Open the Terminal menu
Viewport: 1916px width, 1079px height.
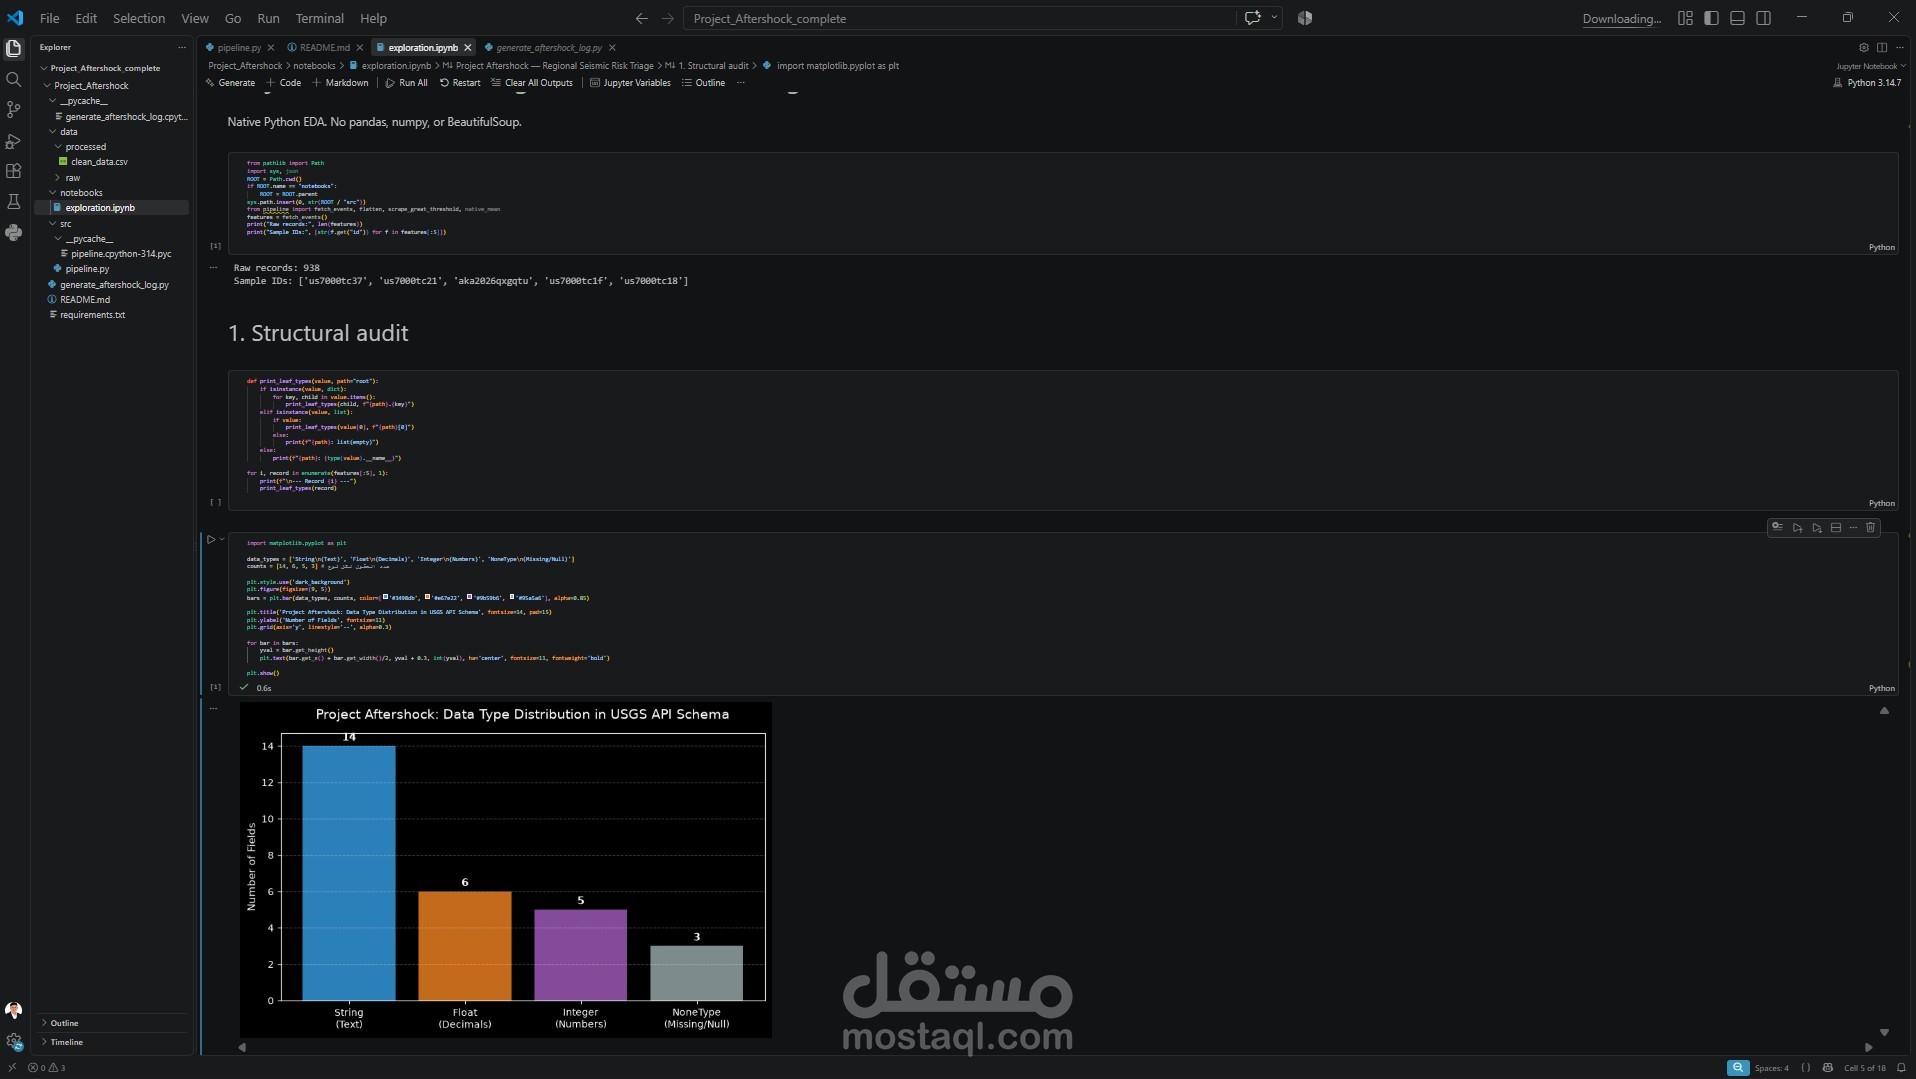point(319,18)
